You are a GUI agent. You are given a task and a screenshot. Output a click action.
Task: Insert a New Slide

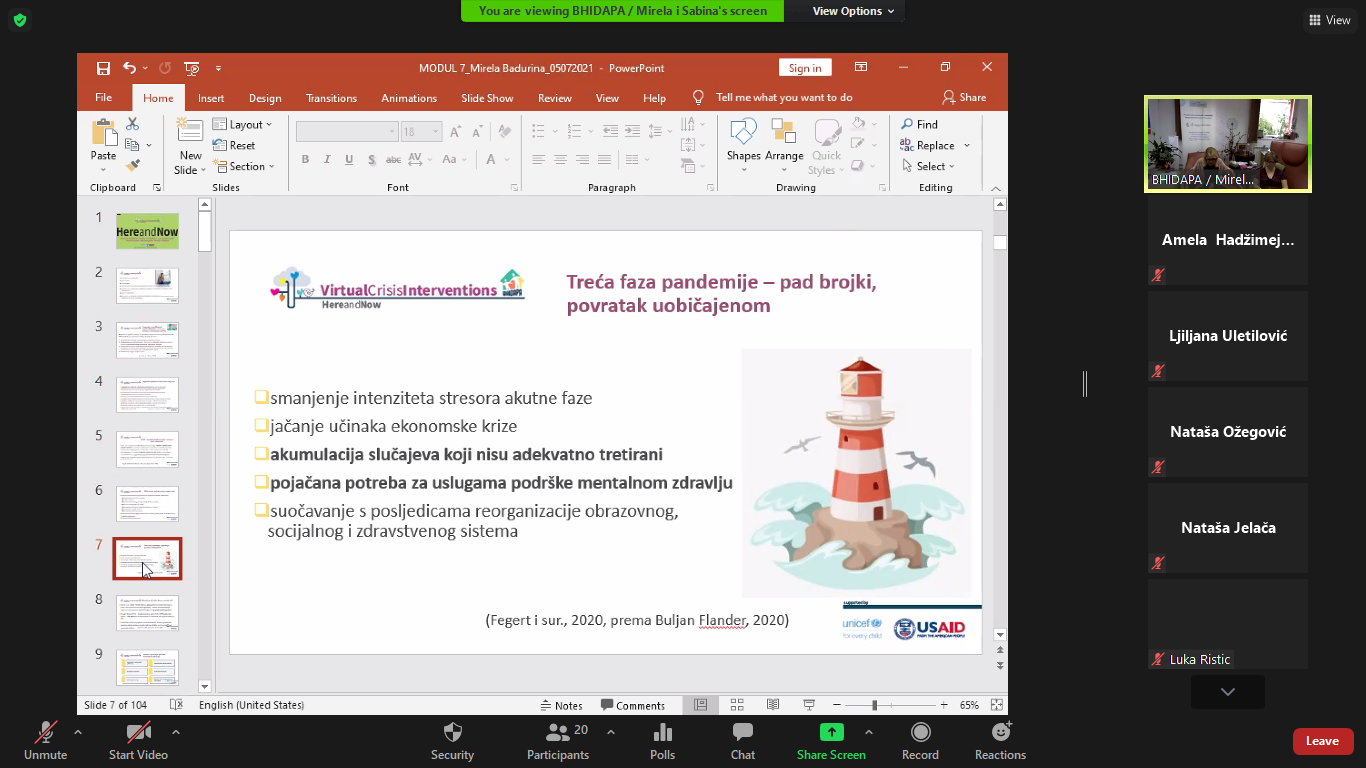pyautogui.click(x=190, y=145)
